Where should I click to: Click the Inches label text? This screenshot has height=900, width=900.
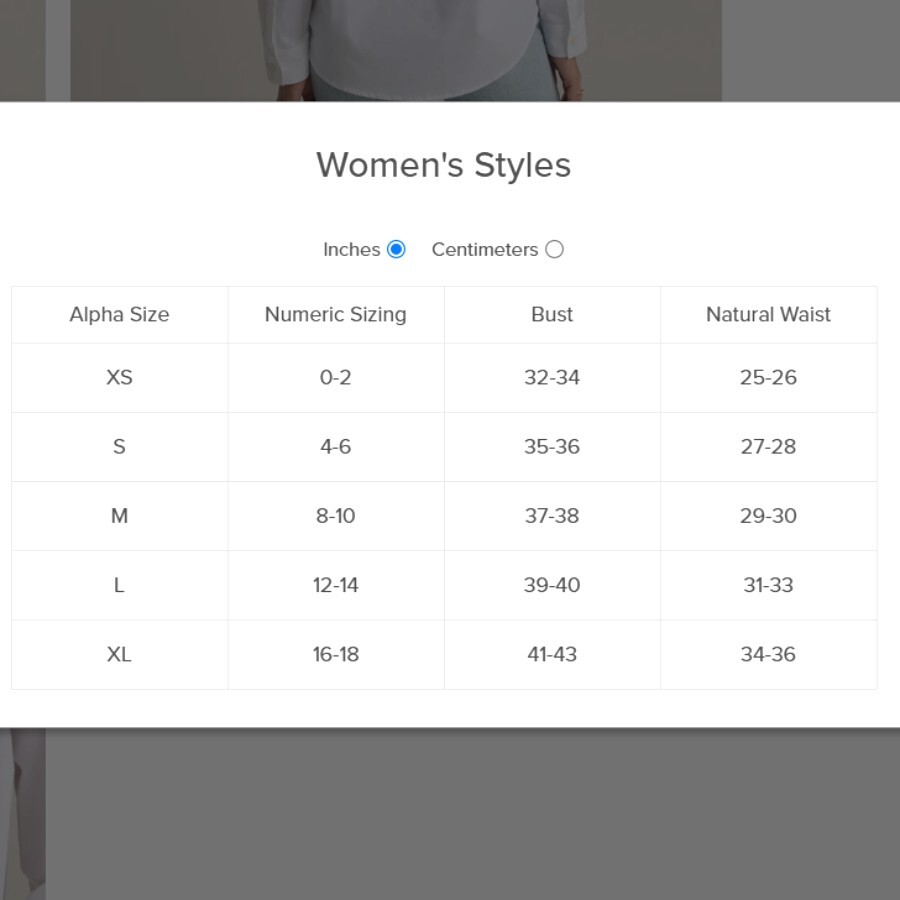click(x=351, y=250)
